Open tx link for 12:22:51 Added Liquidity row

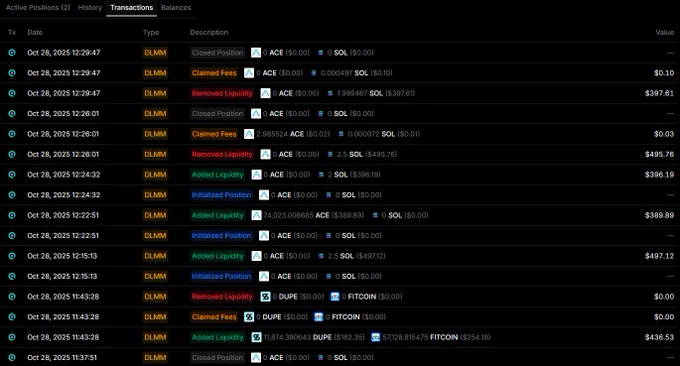12,215
